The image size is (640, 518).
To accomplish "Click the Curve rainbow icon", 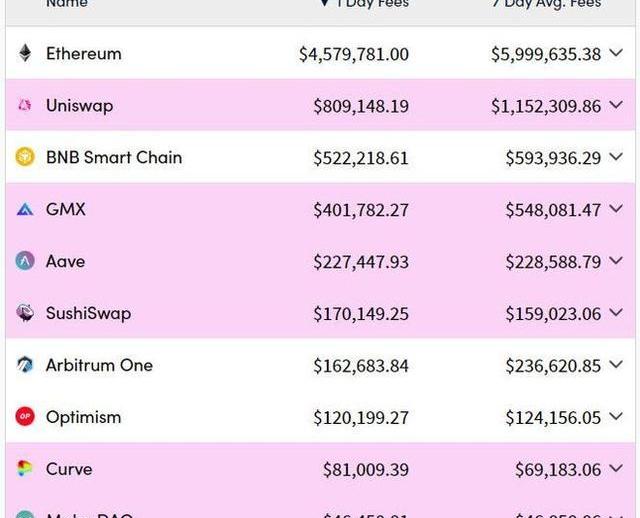I will click(x=25, y=470).
